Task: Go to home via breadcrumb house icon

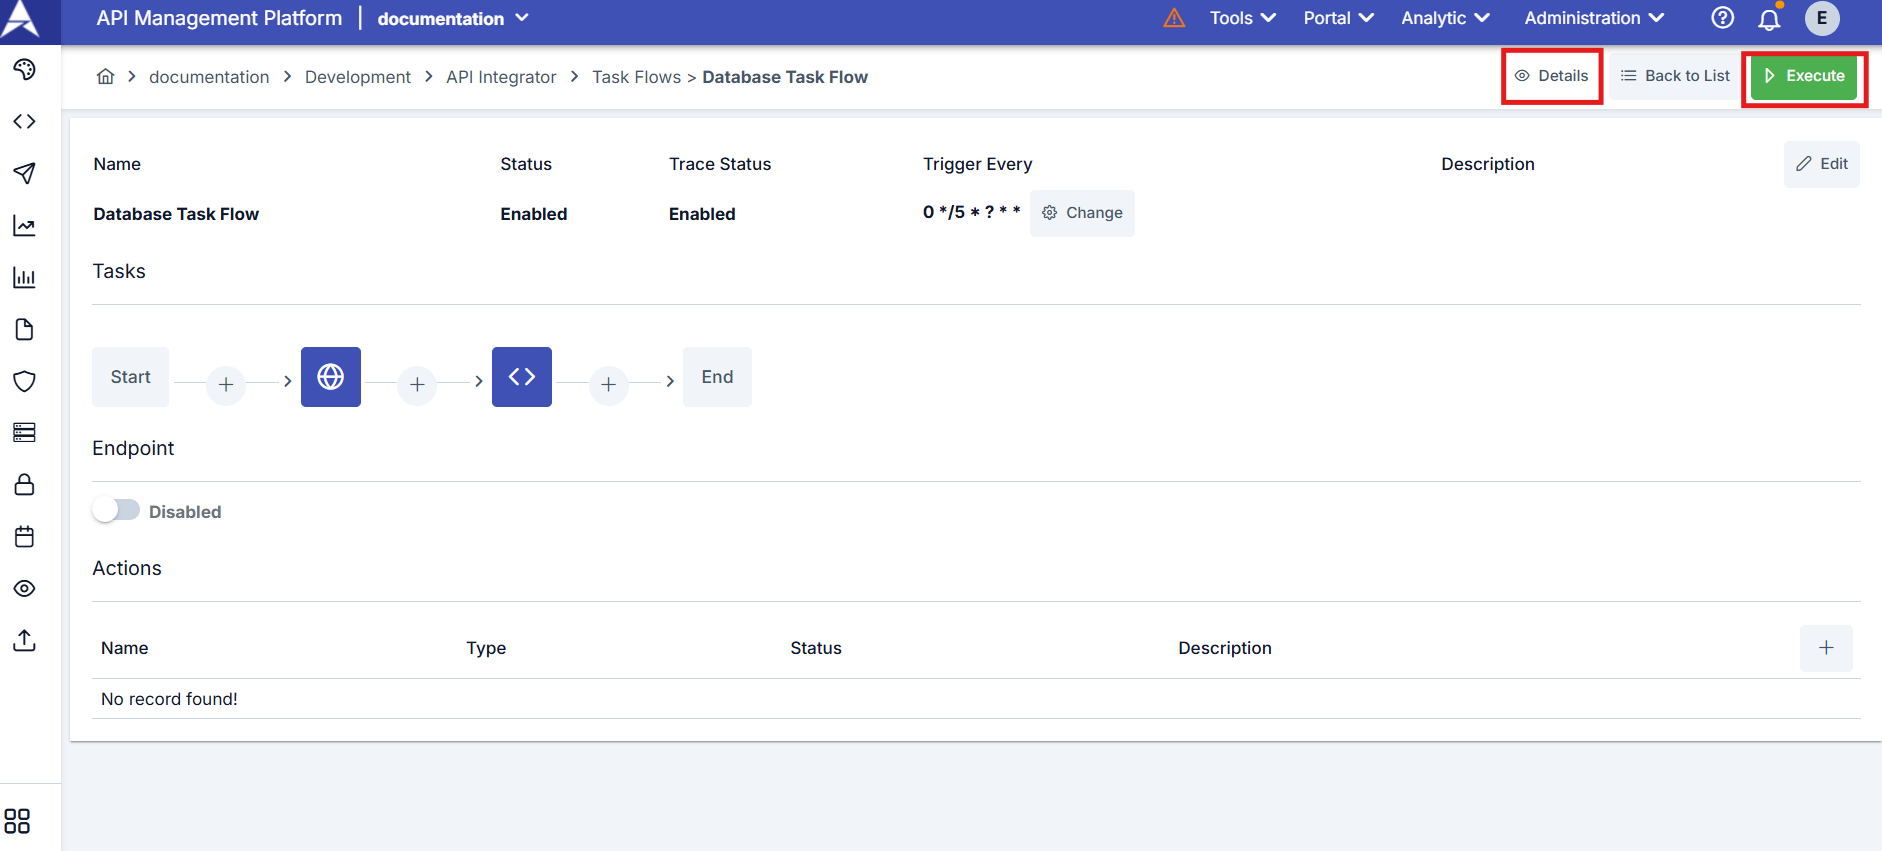Action: click(105, 77)
